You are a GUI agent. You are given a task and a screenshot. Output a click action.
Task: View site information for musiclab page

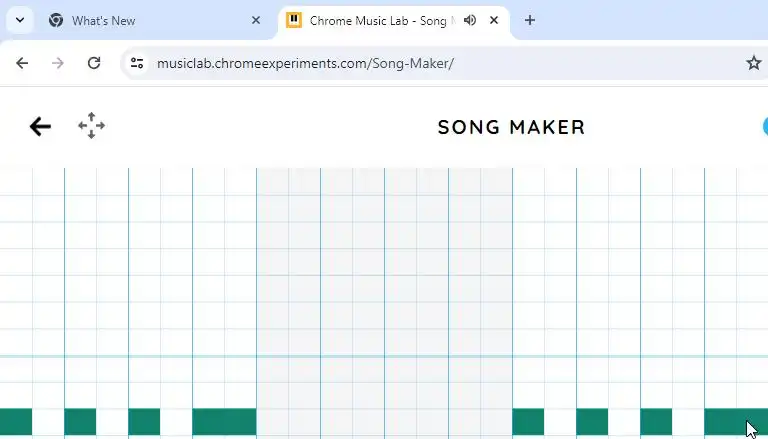(137, 63)
